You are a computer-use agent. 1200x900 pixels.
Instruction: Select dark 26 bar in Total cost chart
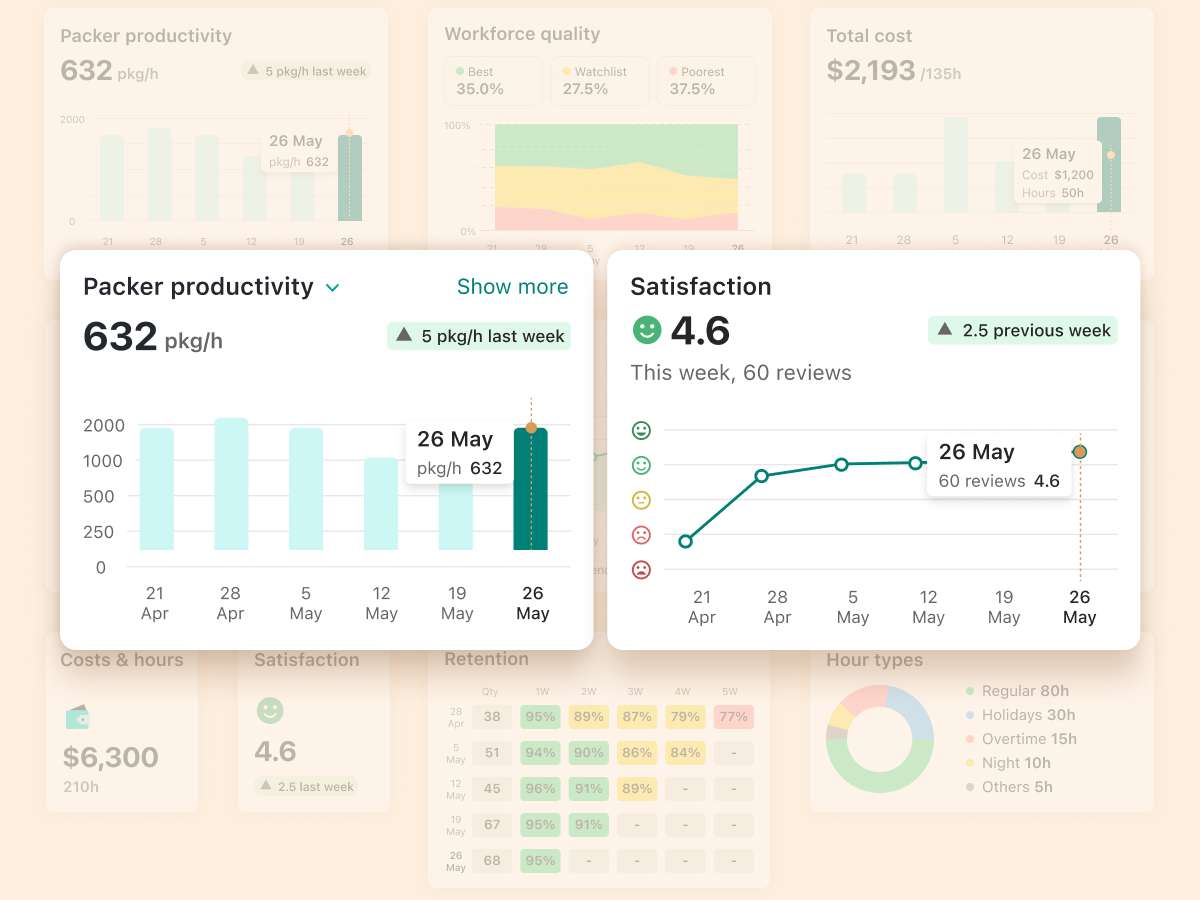[1109, 165]
